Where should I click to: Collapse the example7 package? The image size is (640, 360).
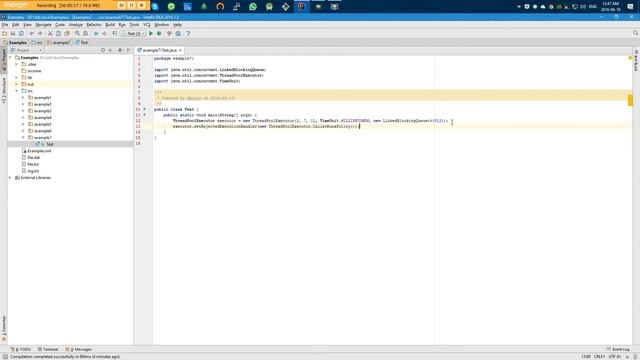[23, 138]
